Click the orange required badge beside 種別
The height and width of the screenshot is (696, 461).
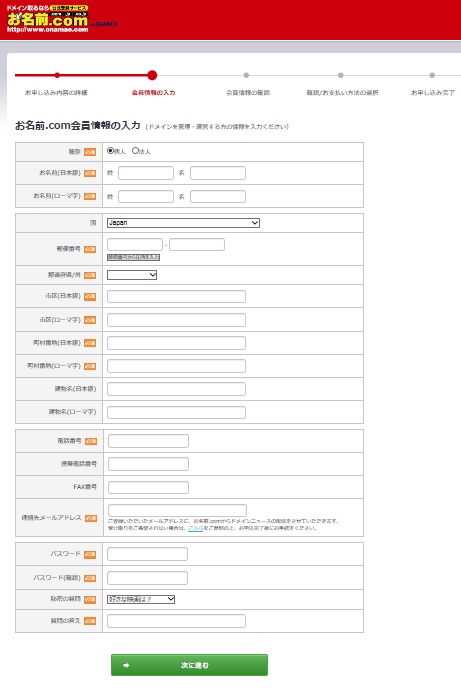click(x=90, y=152)
